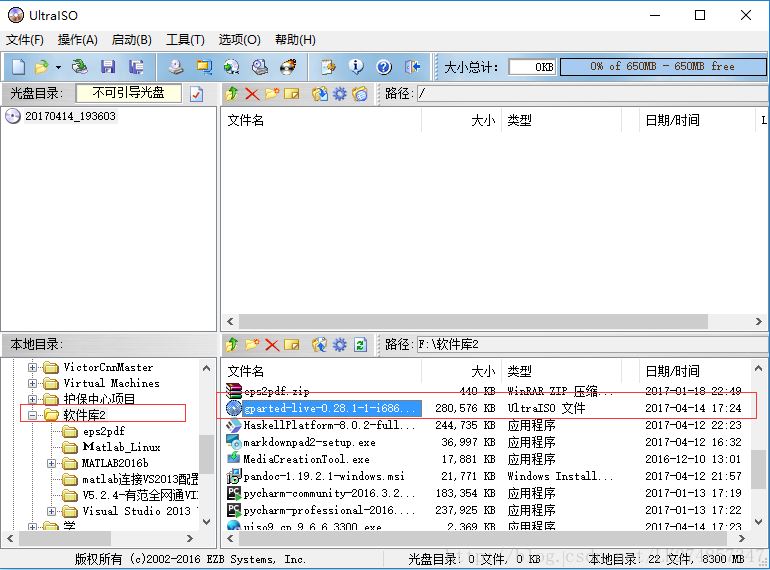Click the disc path field showing /
Screen dimensions: 770x570
[592, 93]
